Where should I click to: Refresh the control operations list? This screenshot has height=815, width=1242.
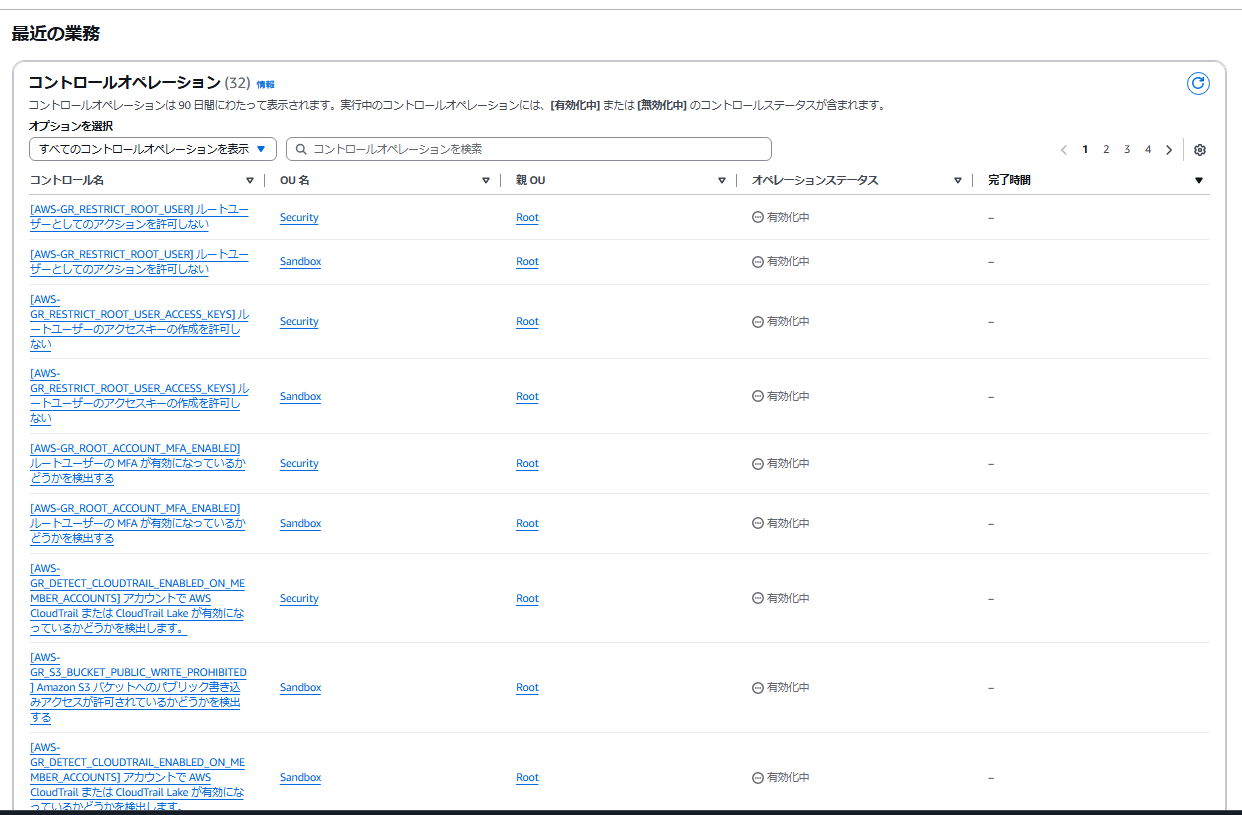point(1198,84)
